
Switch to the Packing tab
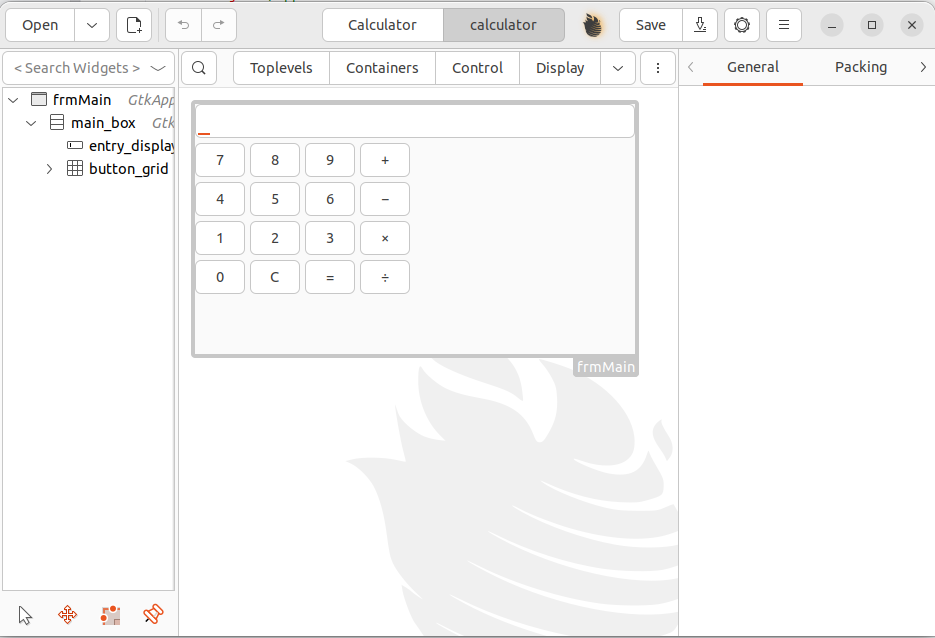[x=860, y=67]
